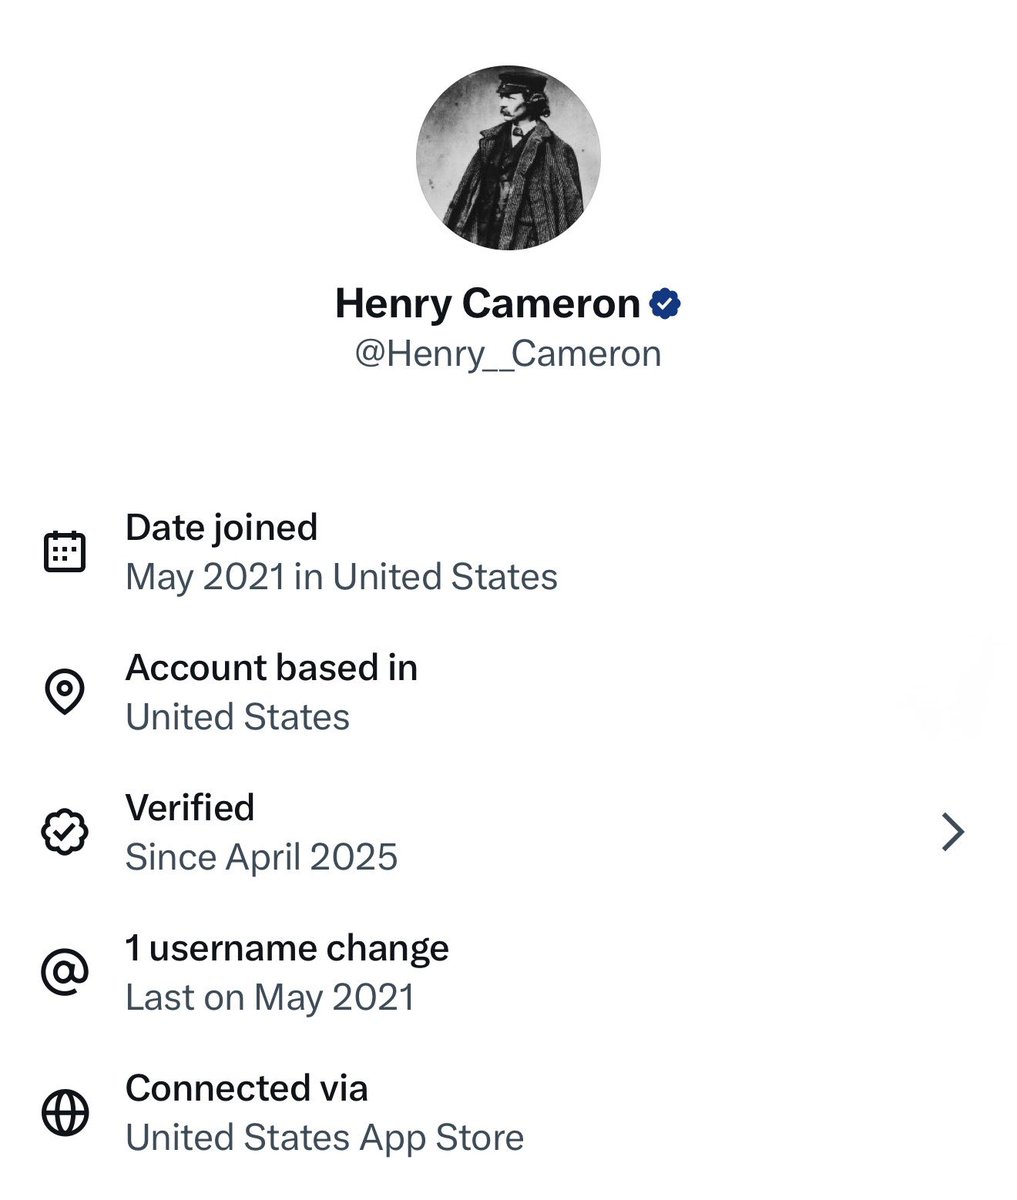This screenshot has width=1017, height=1200.
Task: Click the Since April 2025 text
Action: [x=261, y=858]
